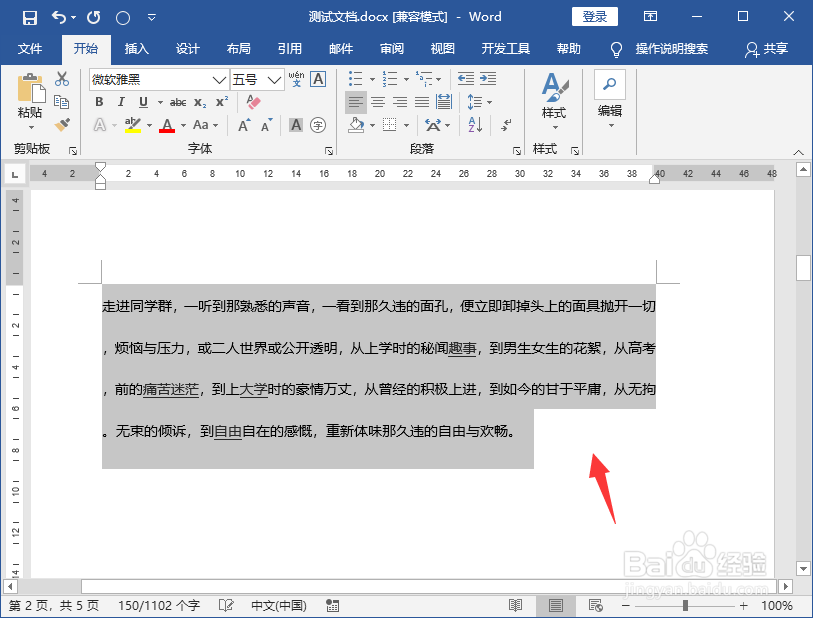Open the font size dropdown showing 五号
This screenshot has width=813, height=618.
[272, 80]
